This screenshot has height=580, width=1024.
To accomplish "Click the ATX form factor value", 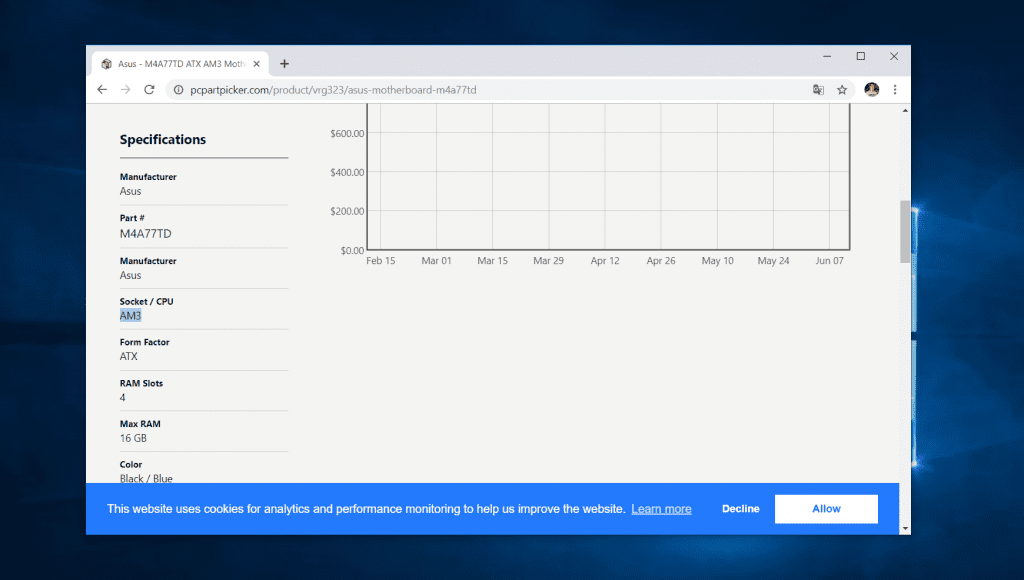I will (129, 356).
